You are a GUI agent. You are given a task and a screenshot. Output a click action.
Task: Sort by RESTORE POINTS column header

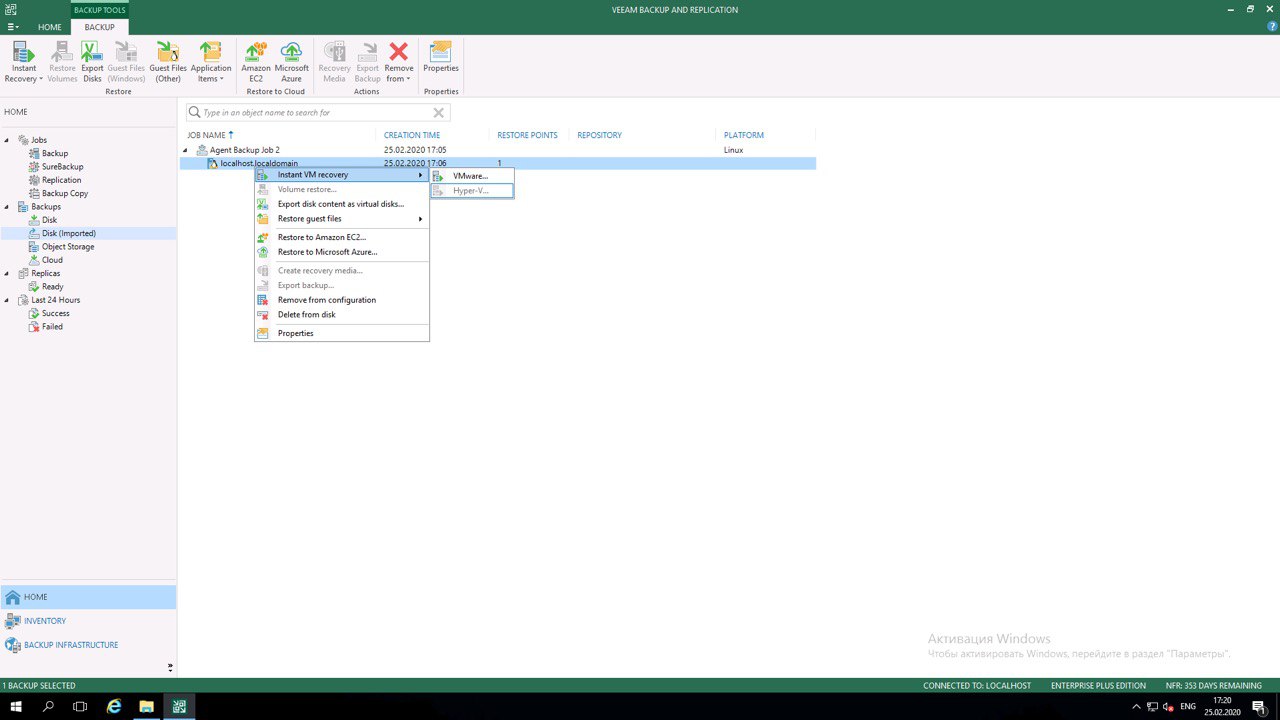pyautogui.click(x=527, y=135)
